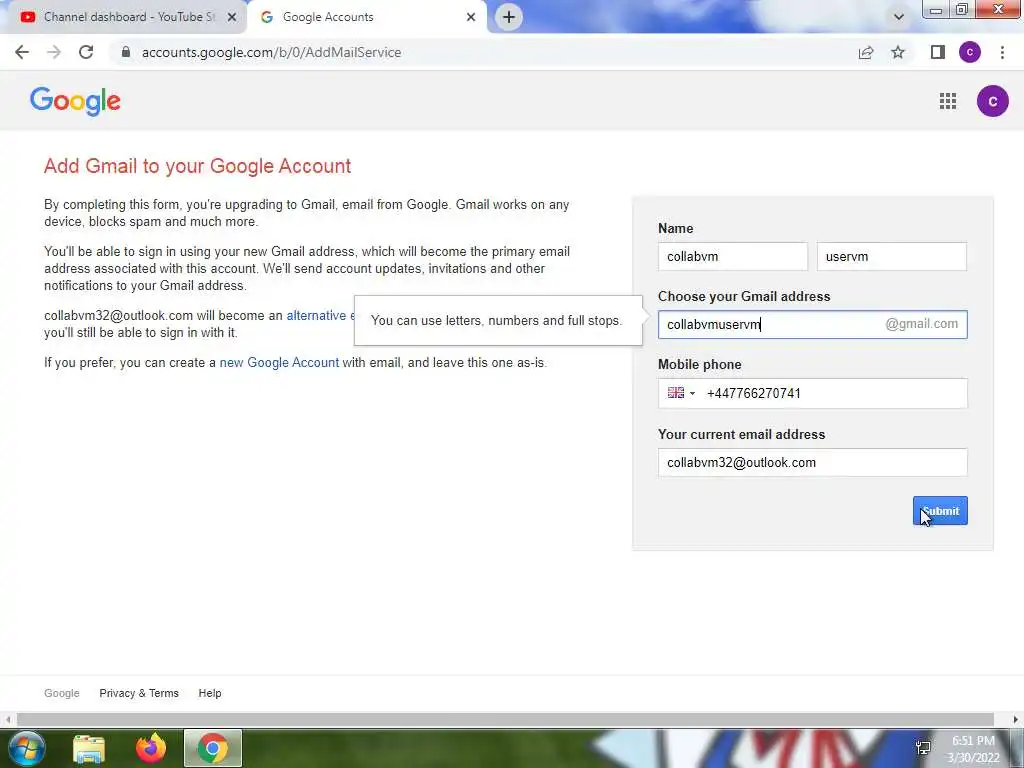Click the Chrome taskbar icon

pos(213,748)
